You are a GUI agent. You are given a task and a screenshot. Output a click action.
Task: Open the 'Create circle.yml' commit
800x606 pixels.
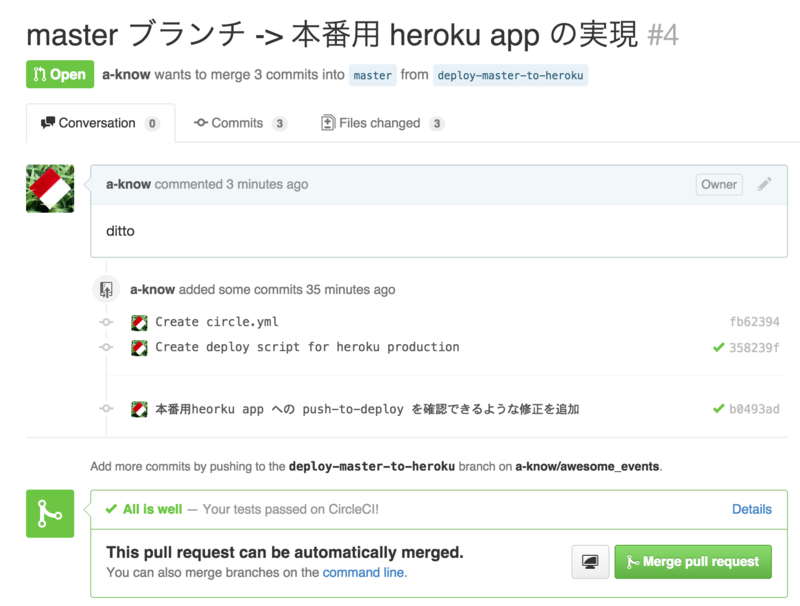(x=217, y=322)
